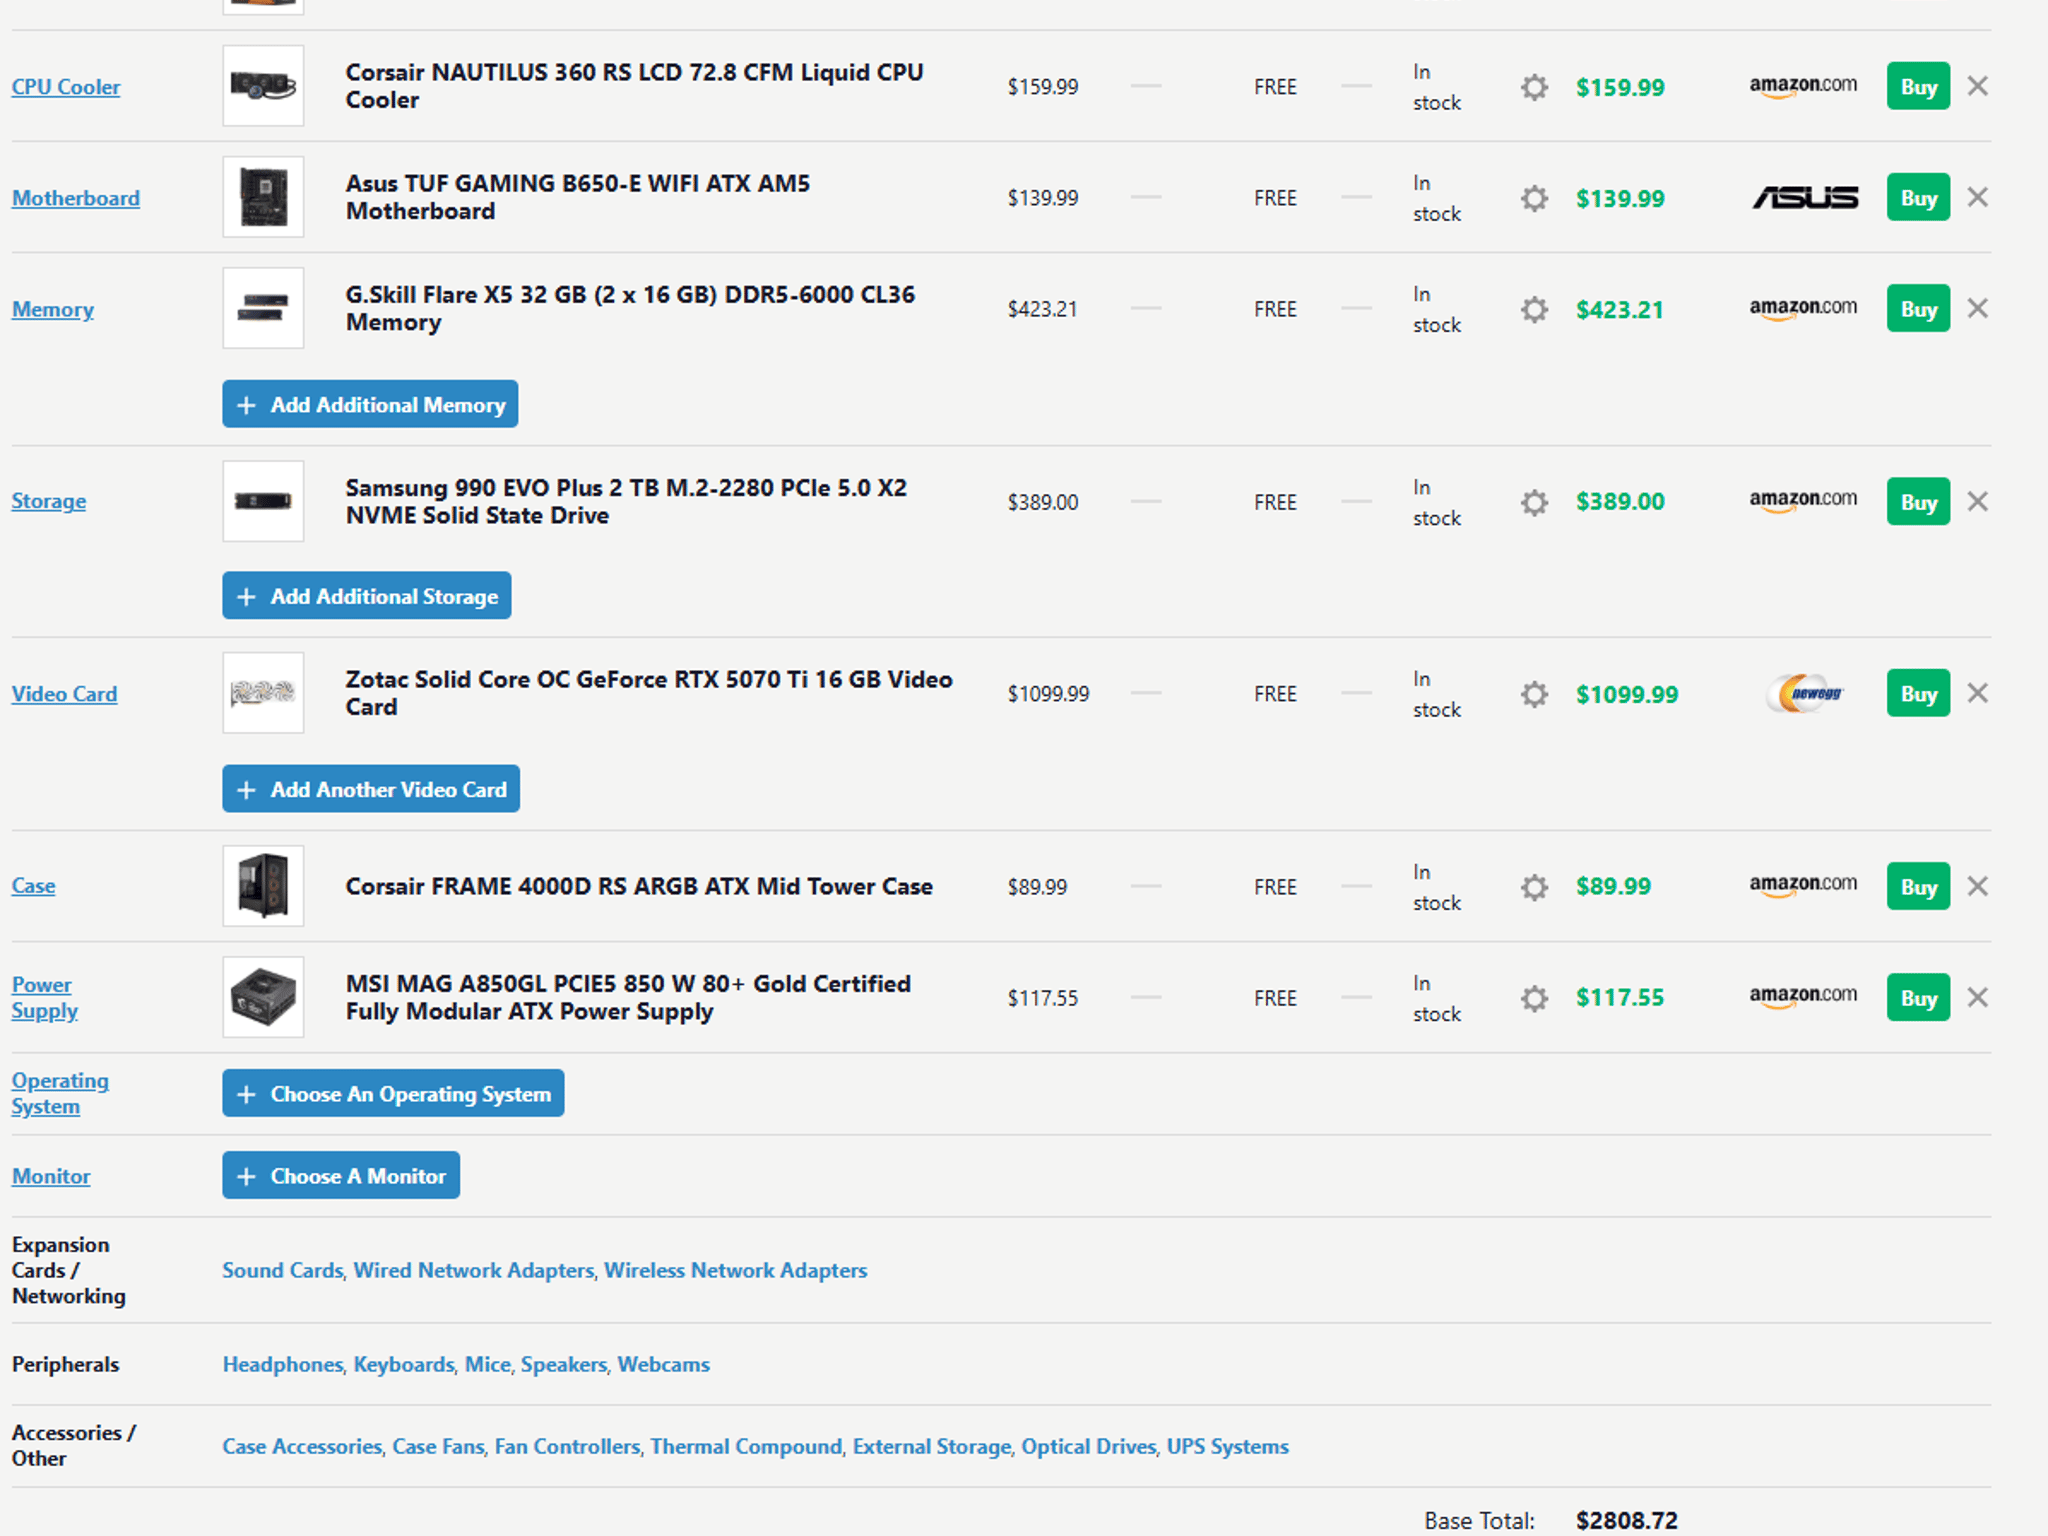The image size is (2048, 1536).
Task: Click amazon.com logo in Case row
Action: [1803, 885]
